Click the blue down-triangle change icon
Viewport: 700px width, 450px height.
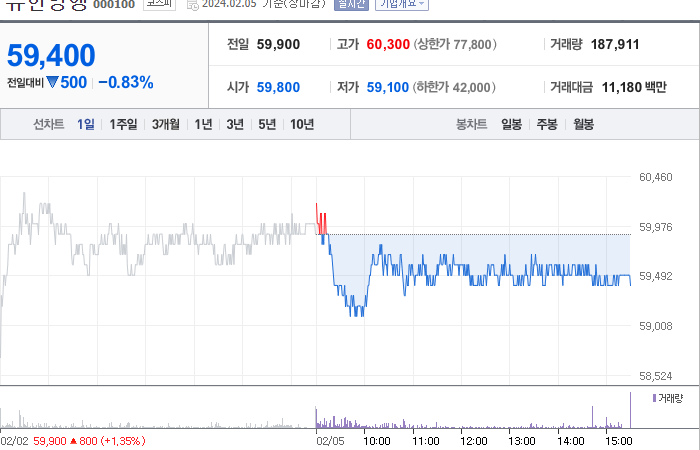pyautogui.click(x=53, y=82)
